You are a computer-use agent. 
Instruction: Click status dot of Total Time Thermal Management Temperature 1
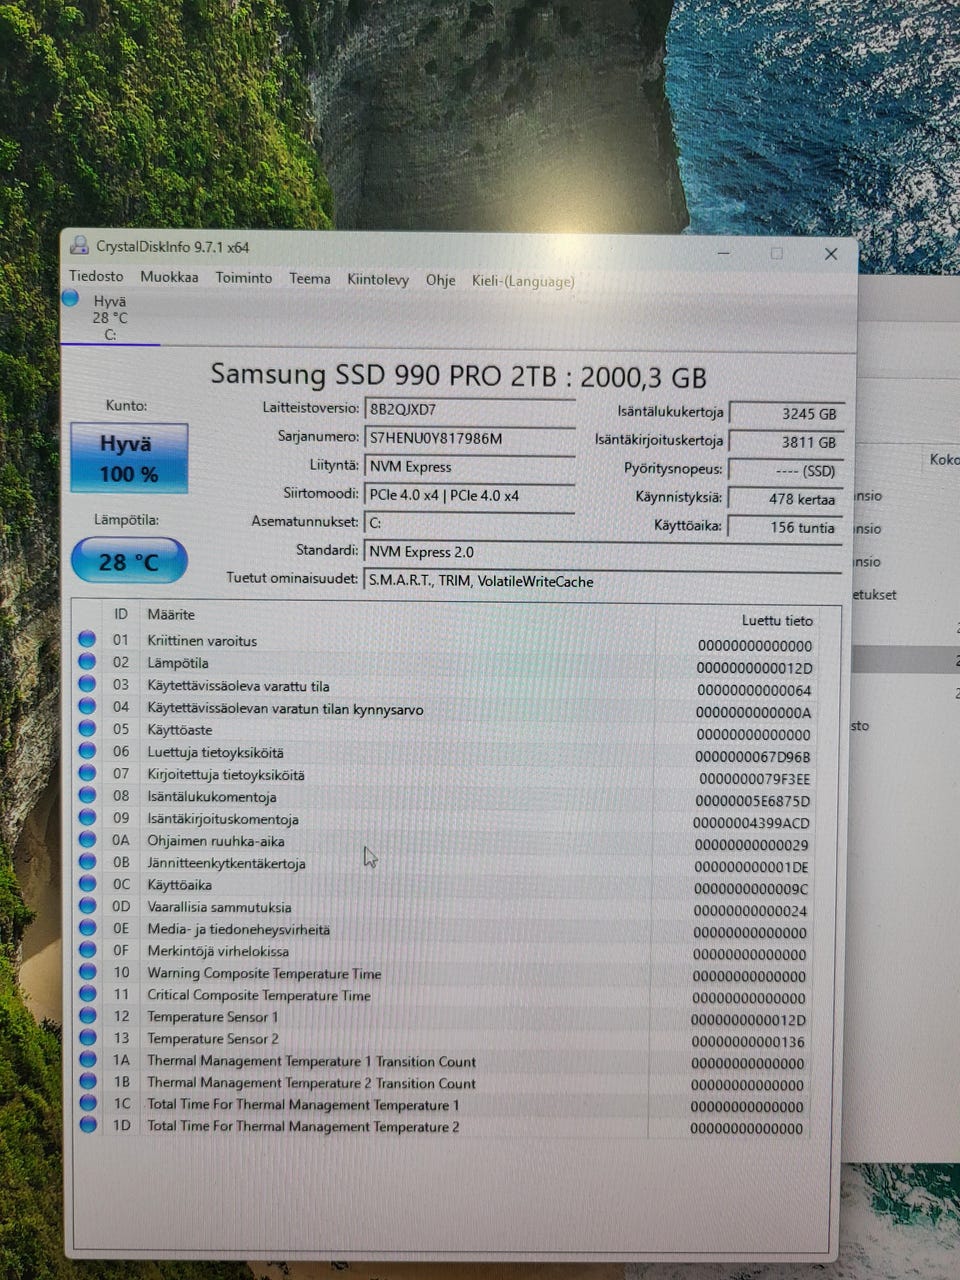pos(87,1103)
